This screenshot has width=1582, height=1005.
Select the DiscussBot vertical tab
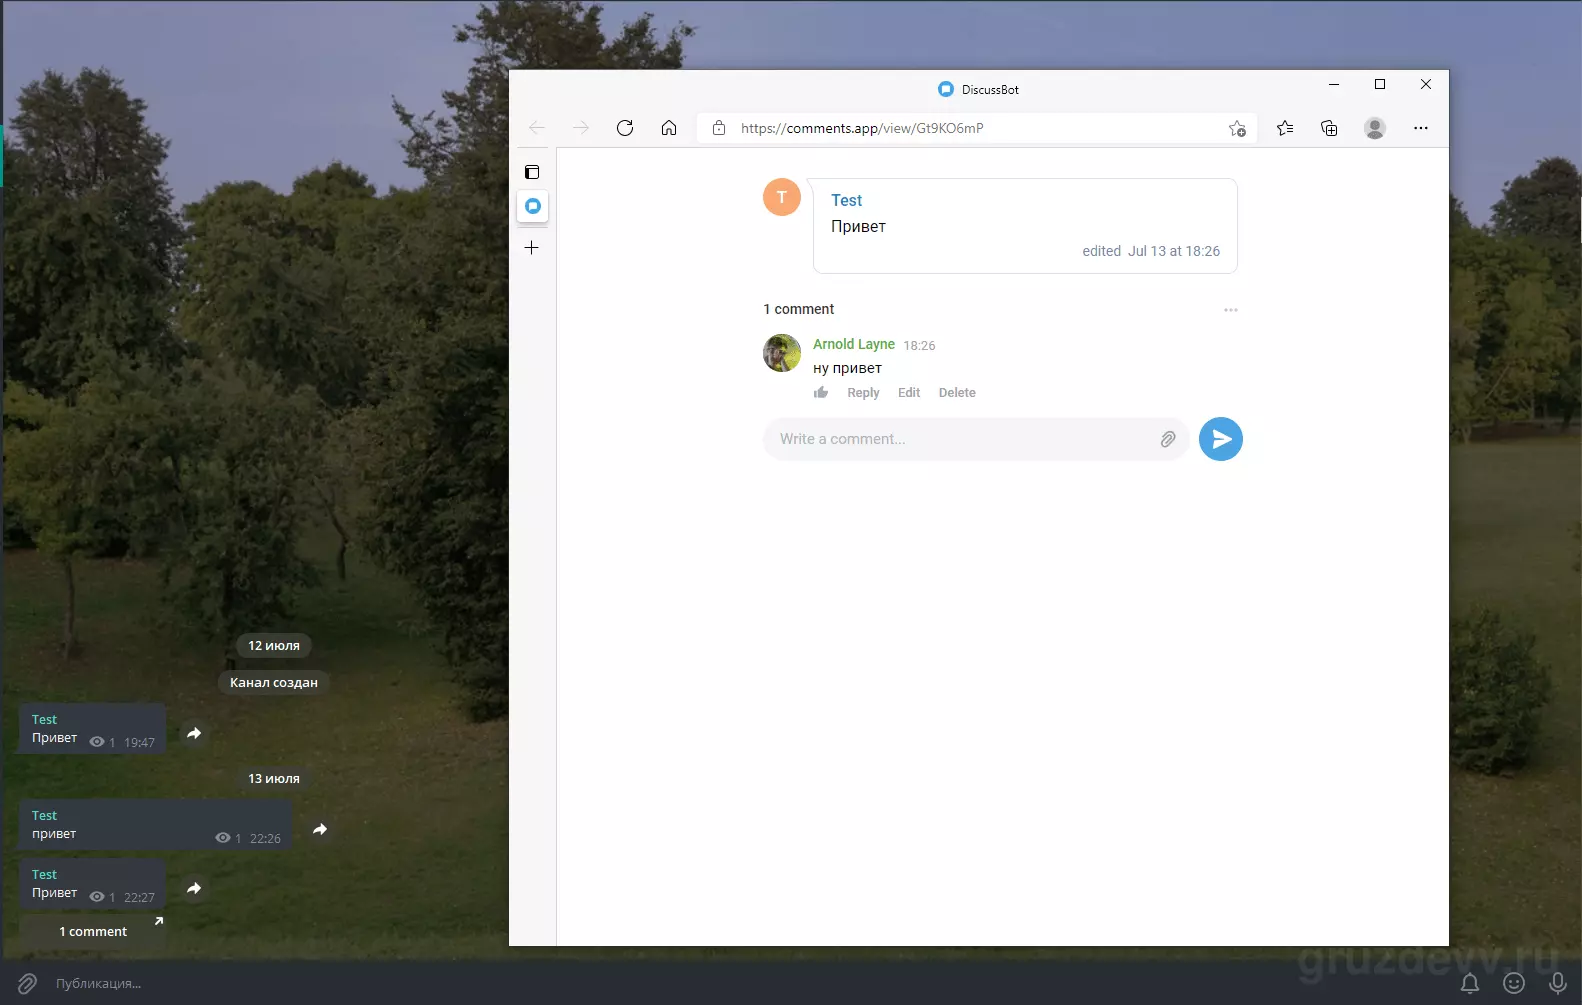pos(533,206)
